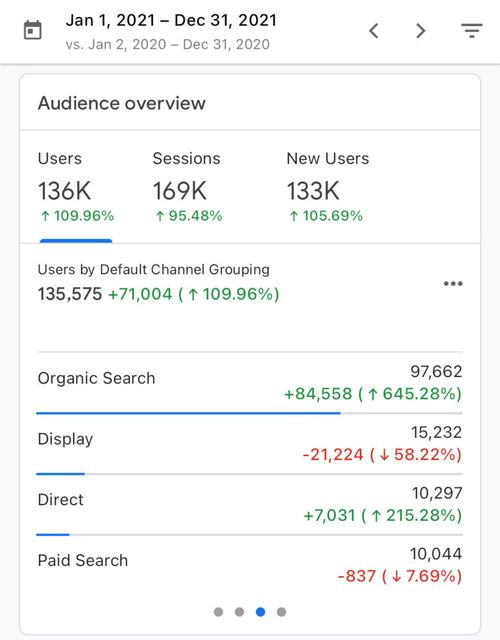Tap the Direct blue progress bar

pyautogui.click(x=53, y=534)
